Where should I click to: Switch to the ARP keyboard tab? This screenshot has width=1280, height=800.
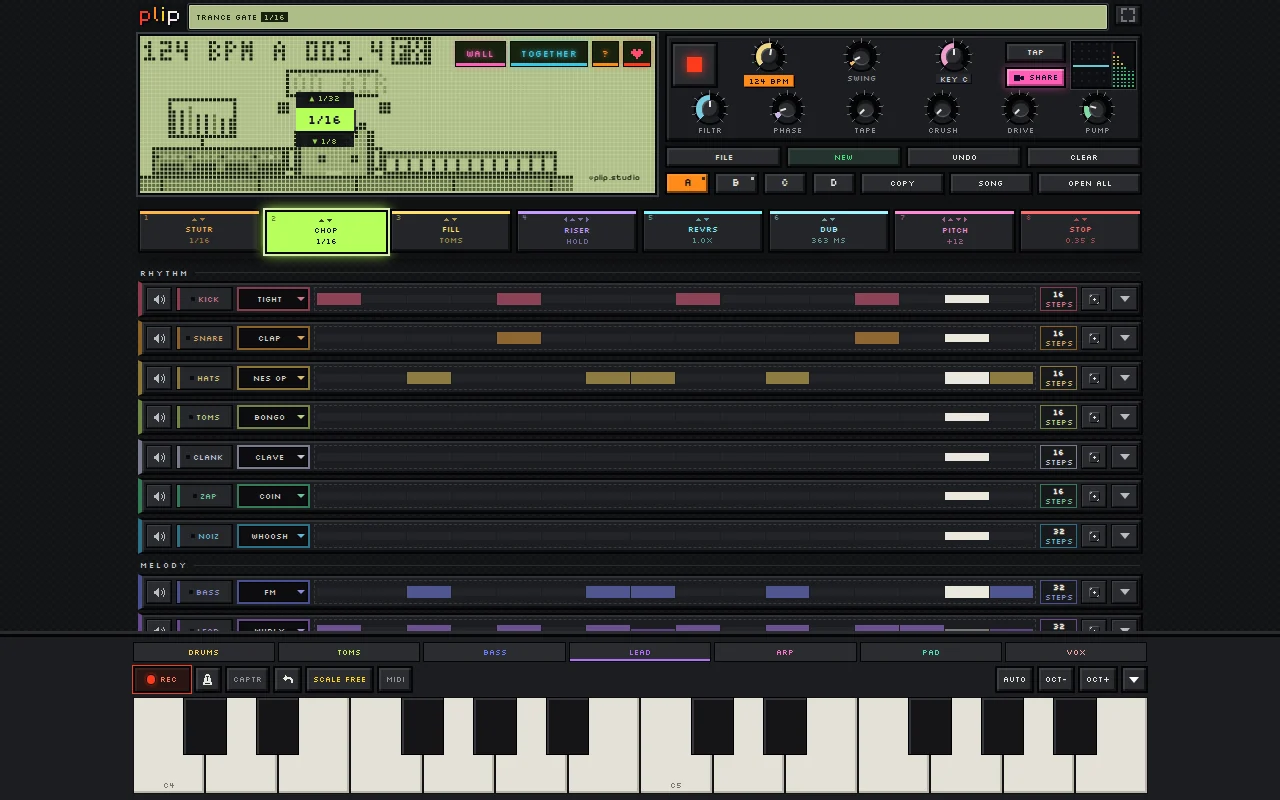click(785, 652)
